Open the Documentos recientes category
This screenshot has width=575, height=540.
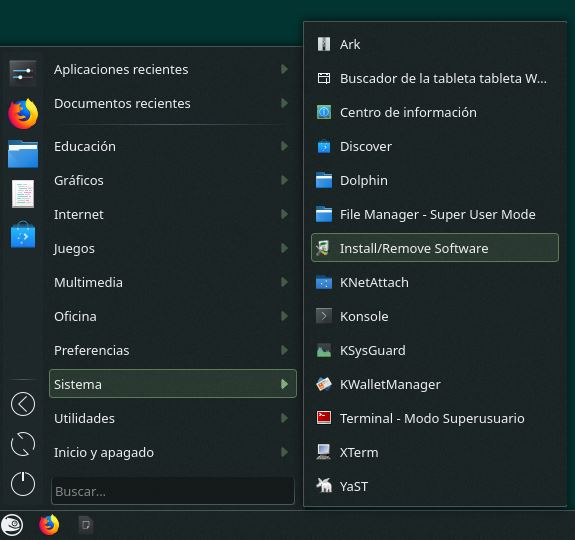click(173, 103)
